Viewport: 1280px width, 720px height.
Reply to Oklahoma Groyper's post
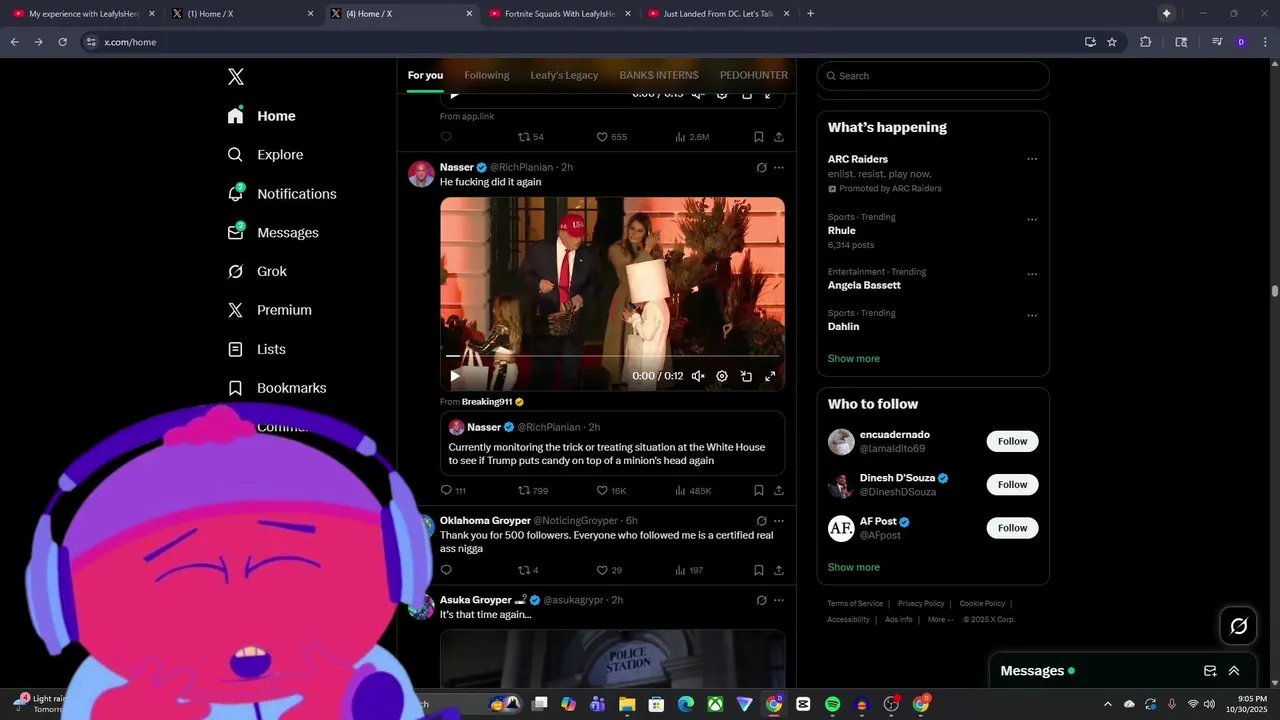pyautogui.click(x=446, y=571)
